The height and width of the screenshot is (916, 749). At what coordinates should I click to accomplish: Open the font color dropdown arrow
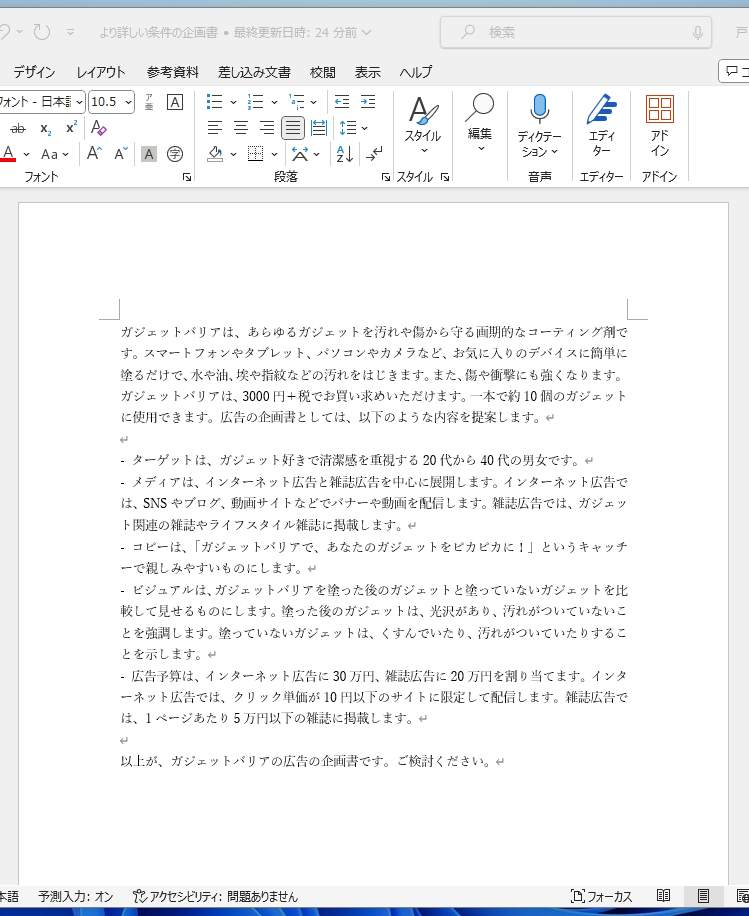(x=26, y=154)
